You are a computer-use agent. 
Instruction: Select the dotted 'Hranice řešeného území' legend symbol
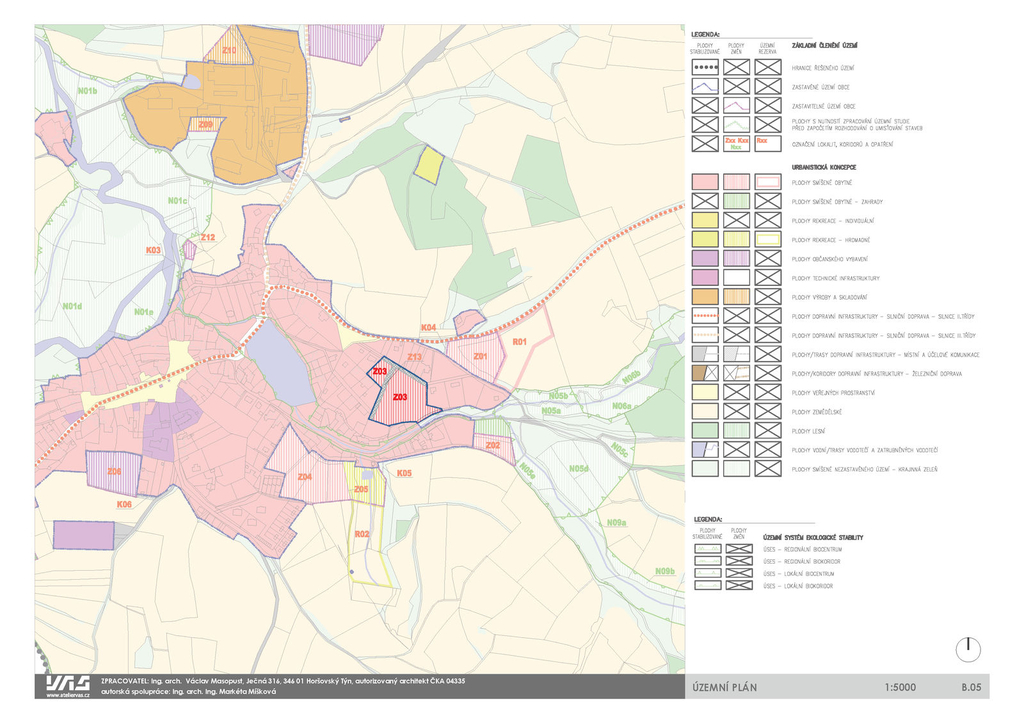[x=706, y=68]
